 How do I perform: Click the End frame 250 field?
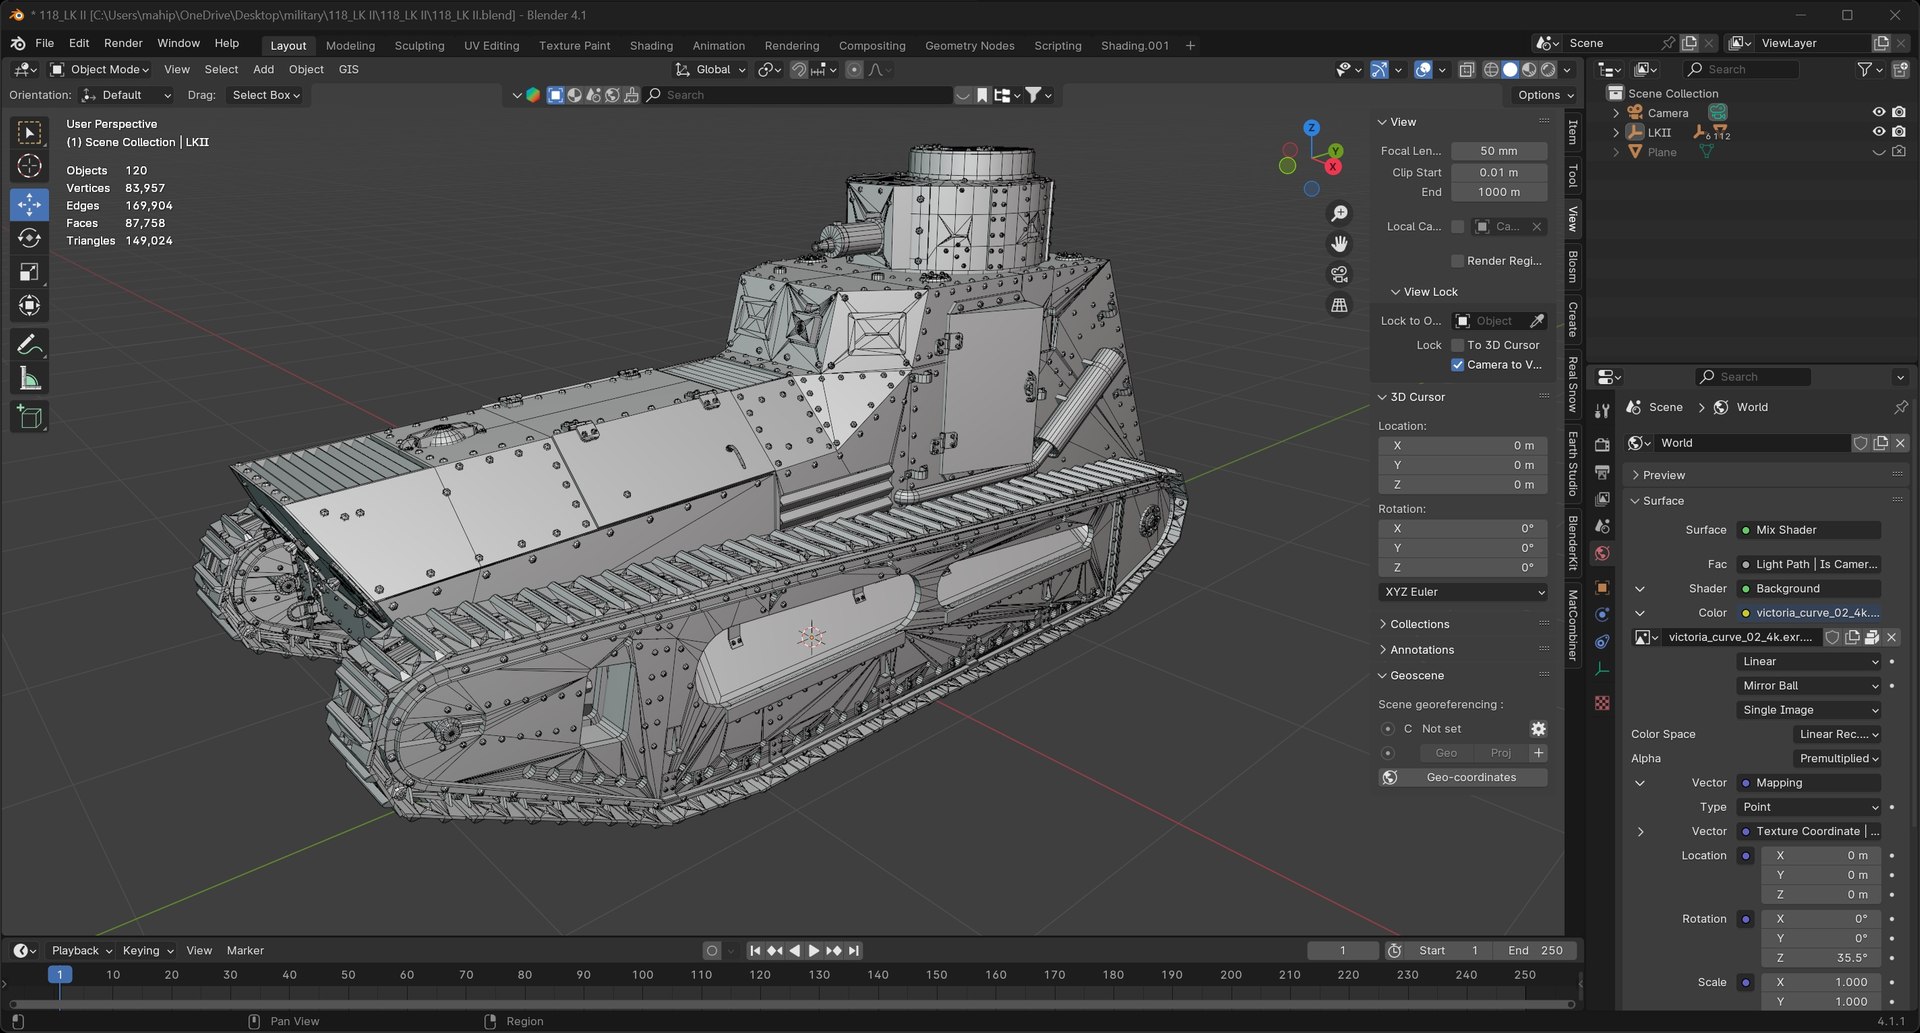(x=1535, y=951)
